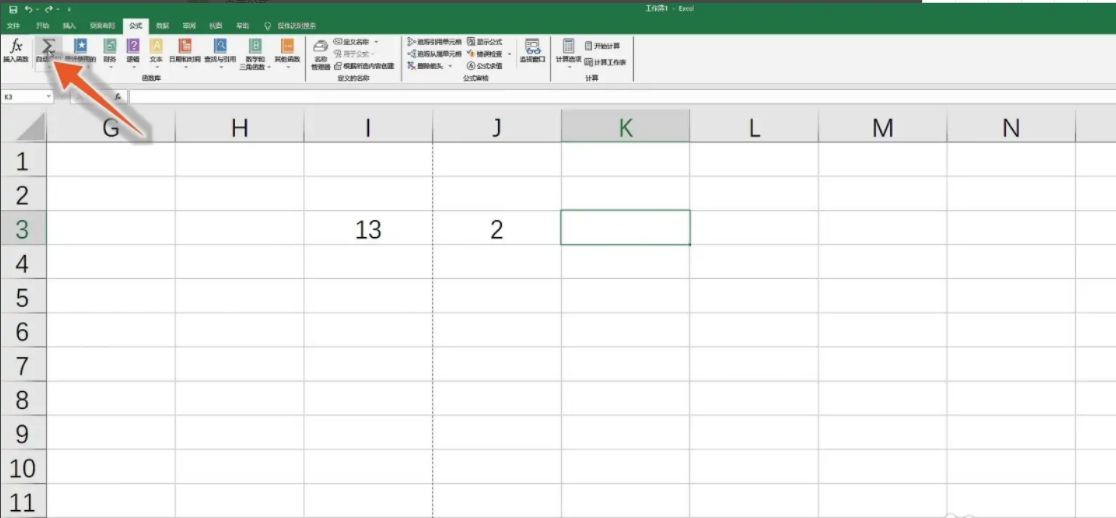Click Calculate Now (开始计算)

tap(602, 46)
